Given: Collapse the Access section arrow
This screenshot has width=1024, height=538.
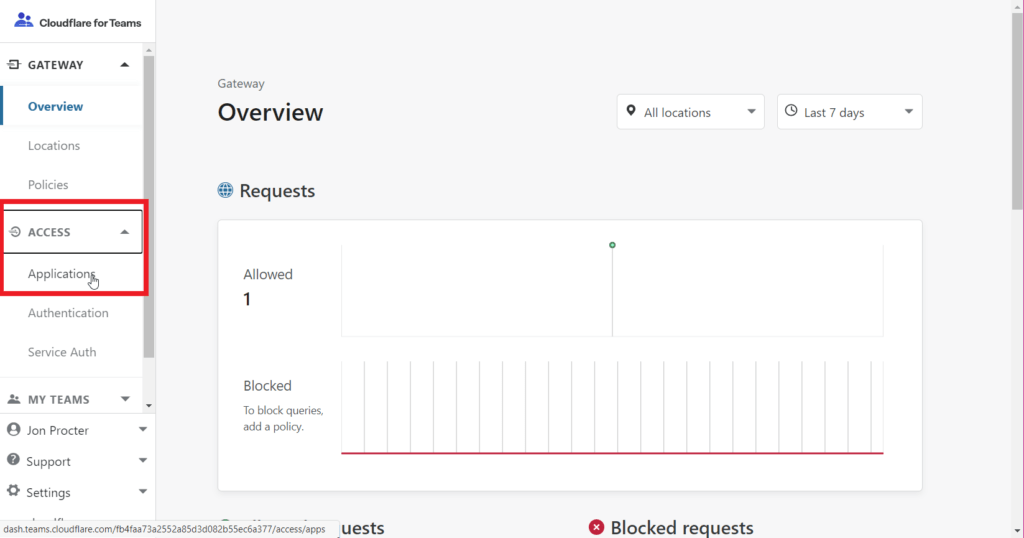Looking at the screenshot, I should tap(125, 232).
